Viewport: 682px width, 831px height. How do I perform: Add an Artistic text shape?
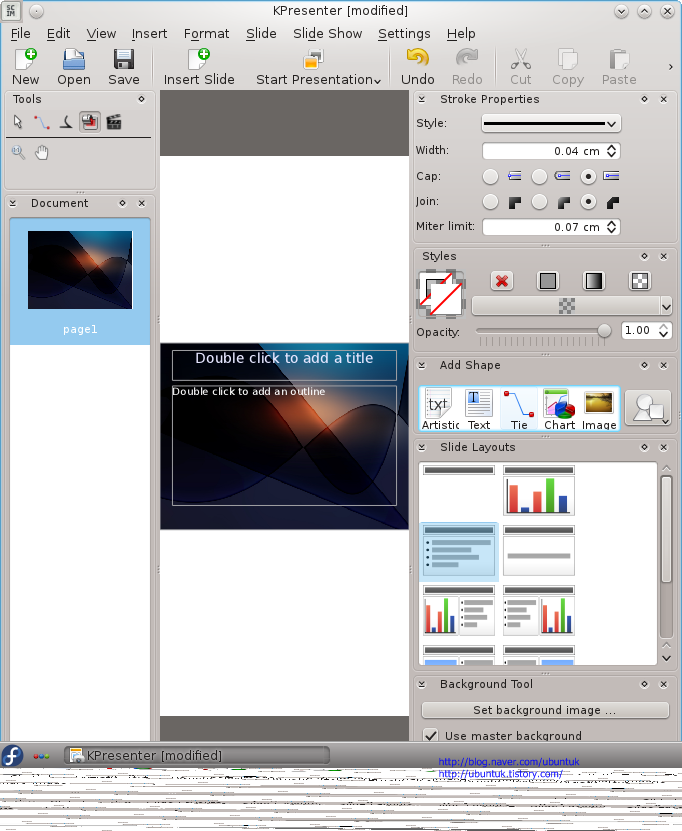(x=439, y=409)
